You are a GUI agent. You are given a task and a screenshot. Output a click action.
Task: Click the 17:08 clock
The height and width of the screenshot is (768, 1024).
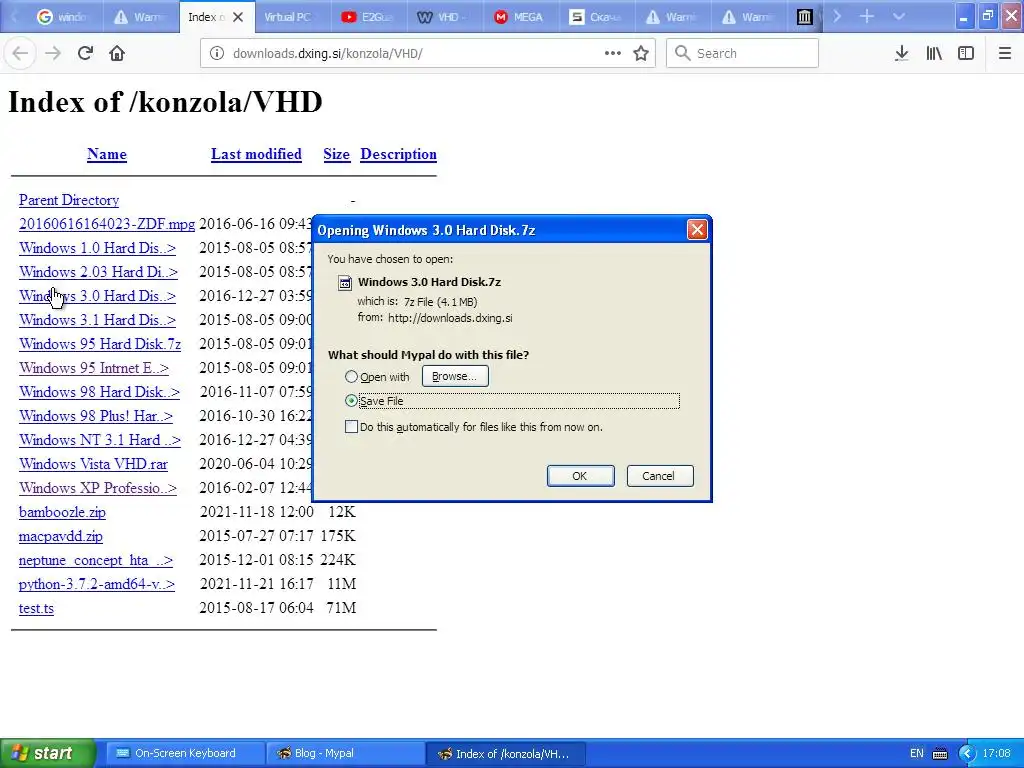(997, 754)
